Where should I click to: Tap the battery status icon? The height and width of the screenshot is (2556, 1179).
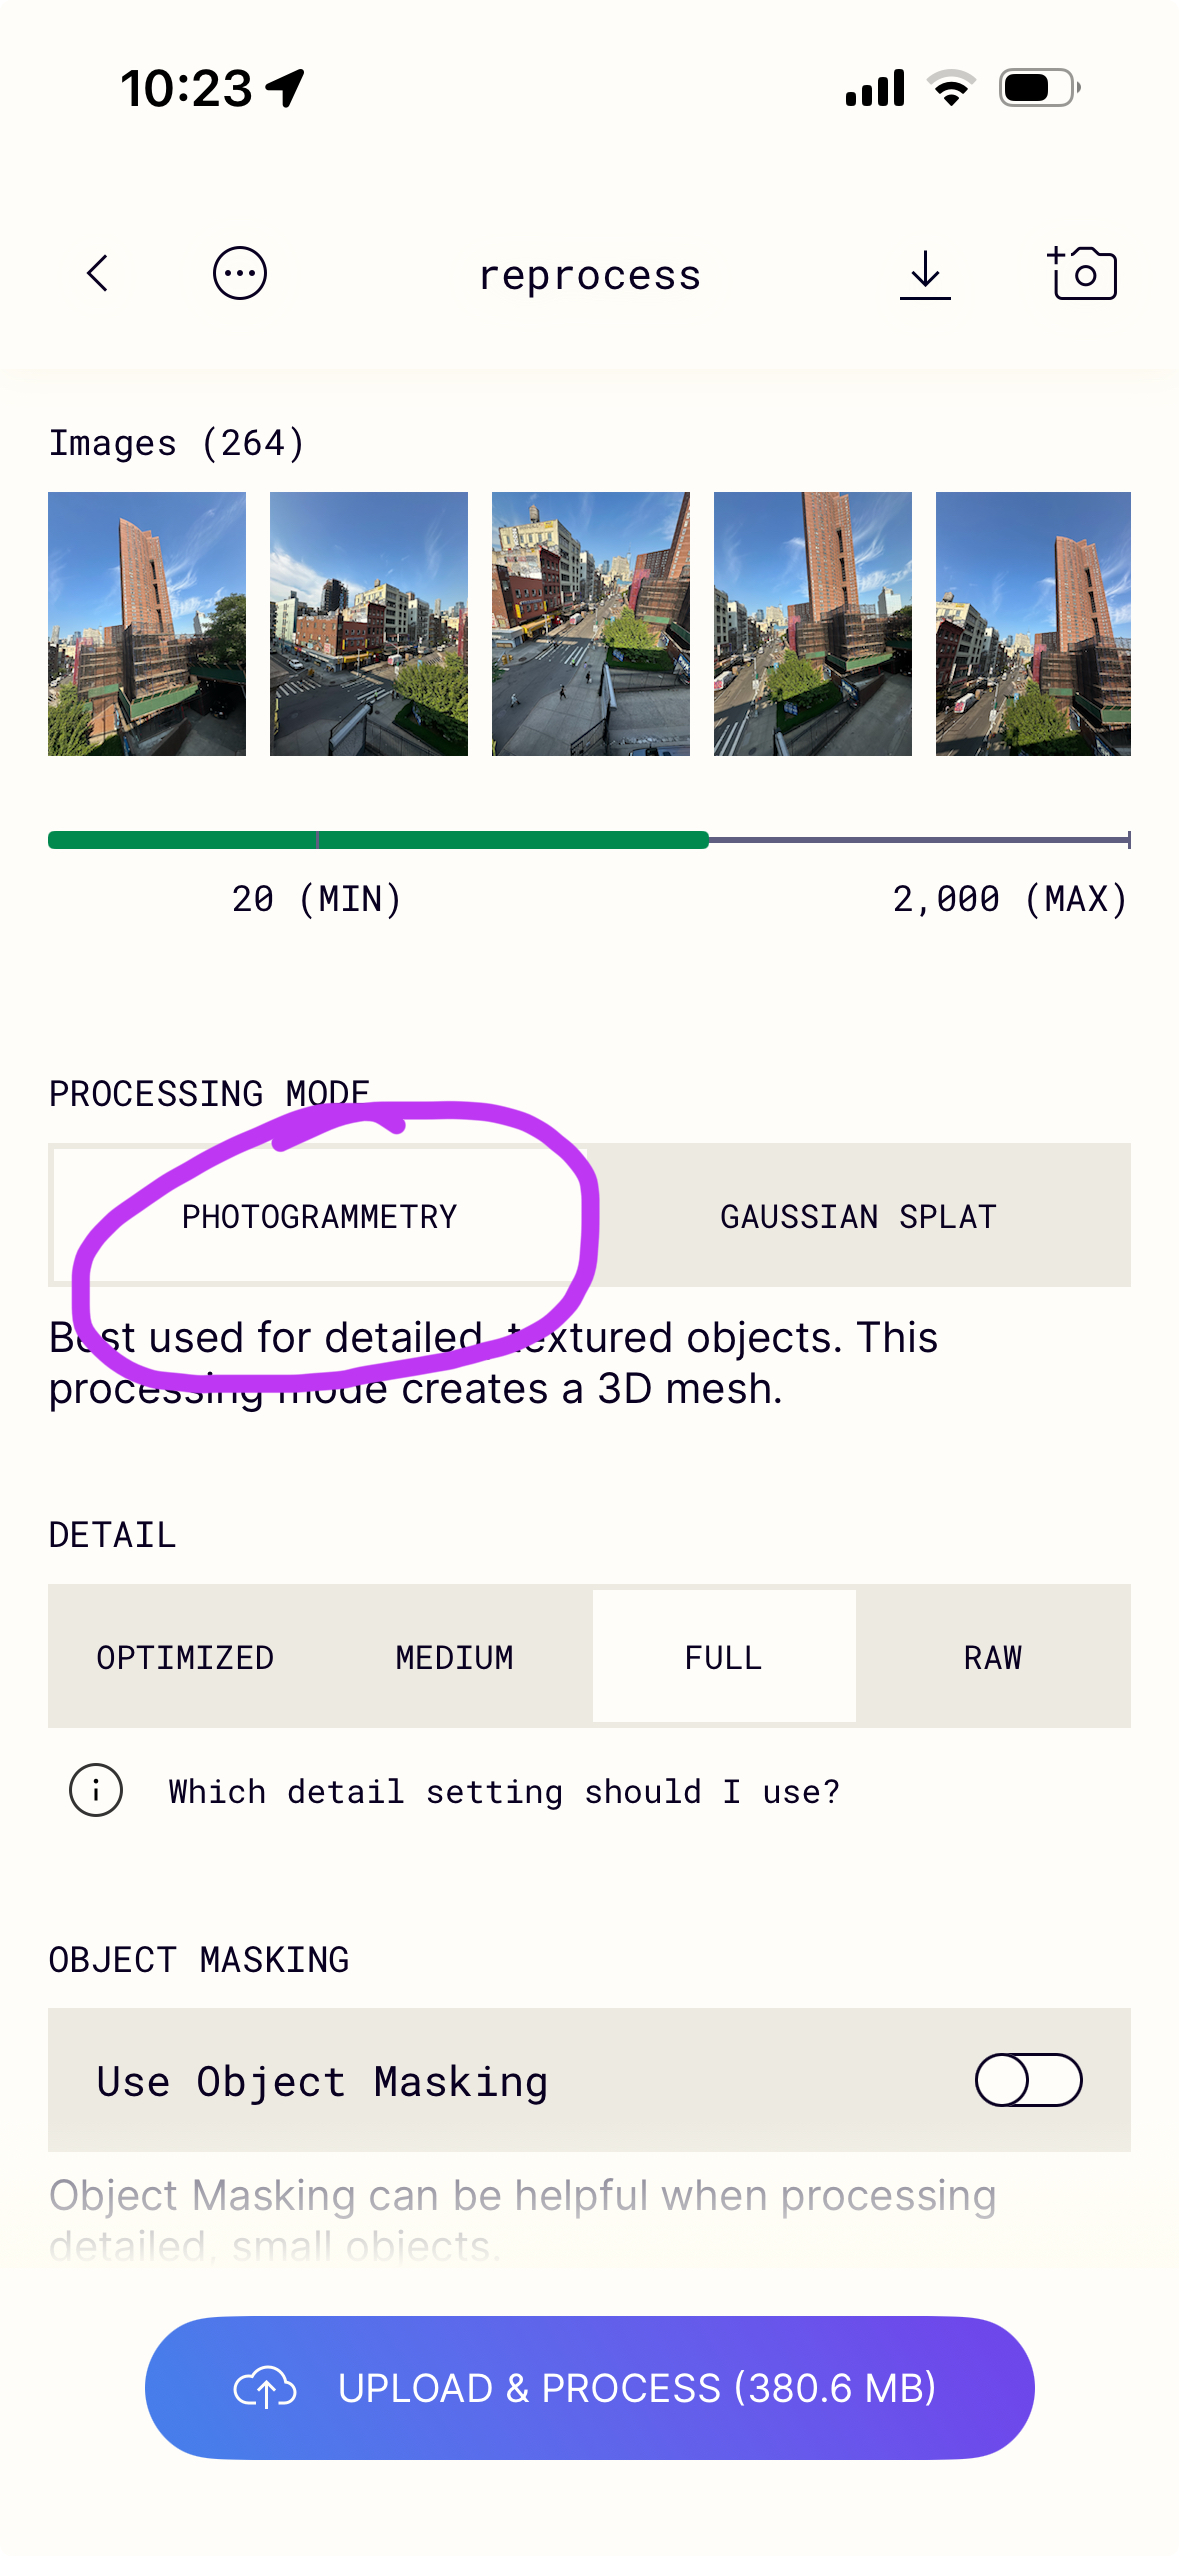[1039, 88]
